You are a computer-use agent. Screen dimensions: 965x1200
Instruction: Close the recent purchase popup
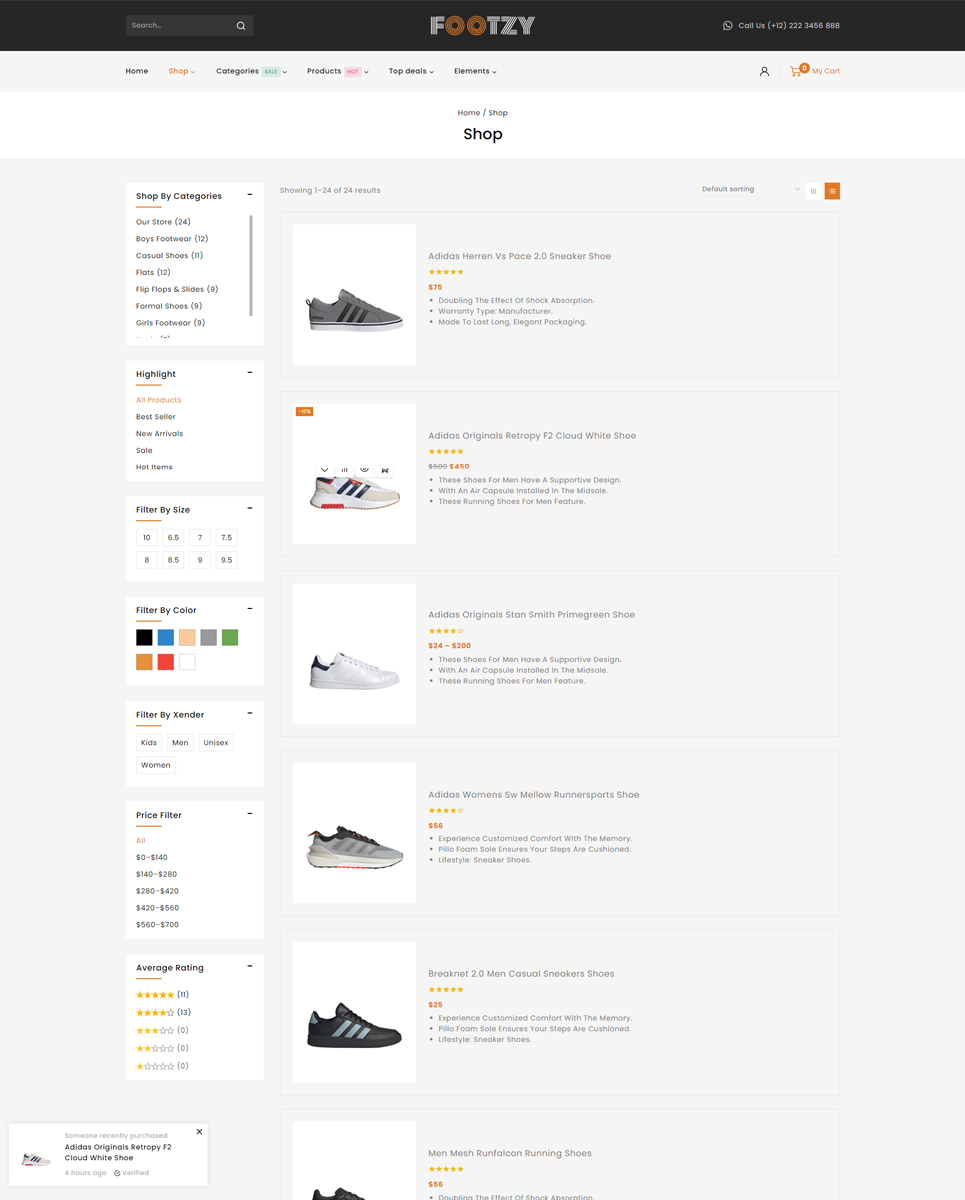click(x=199, y=1132)
